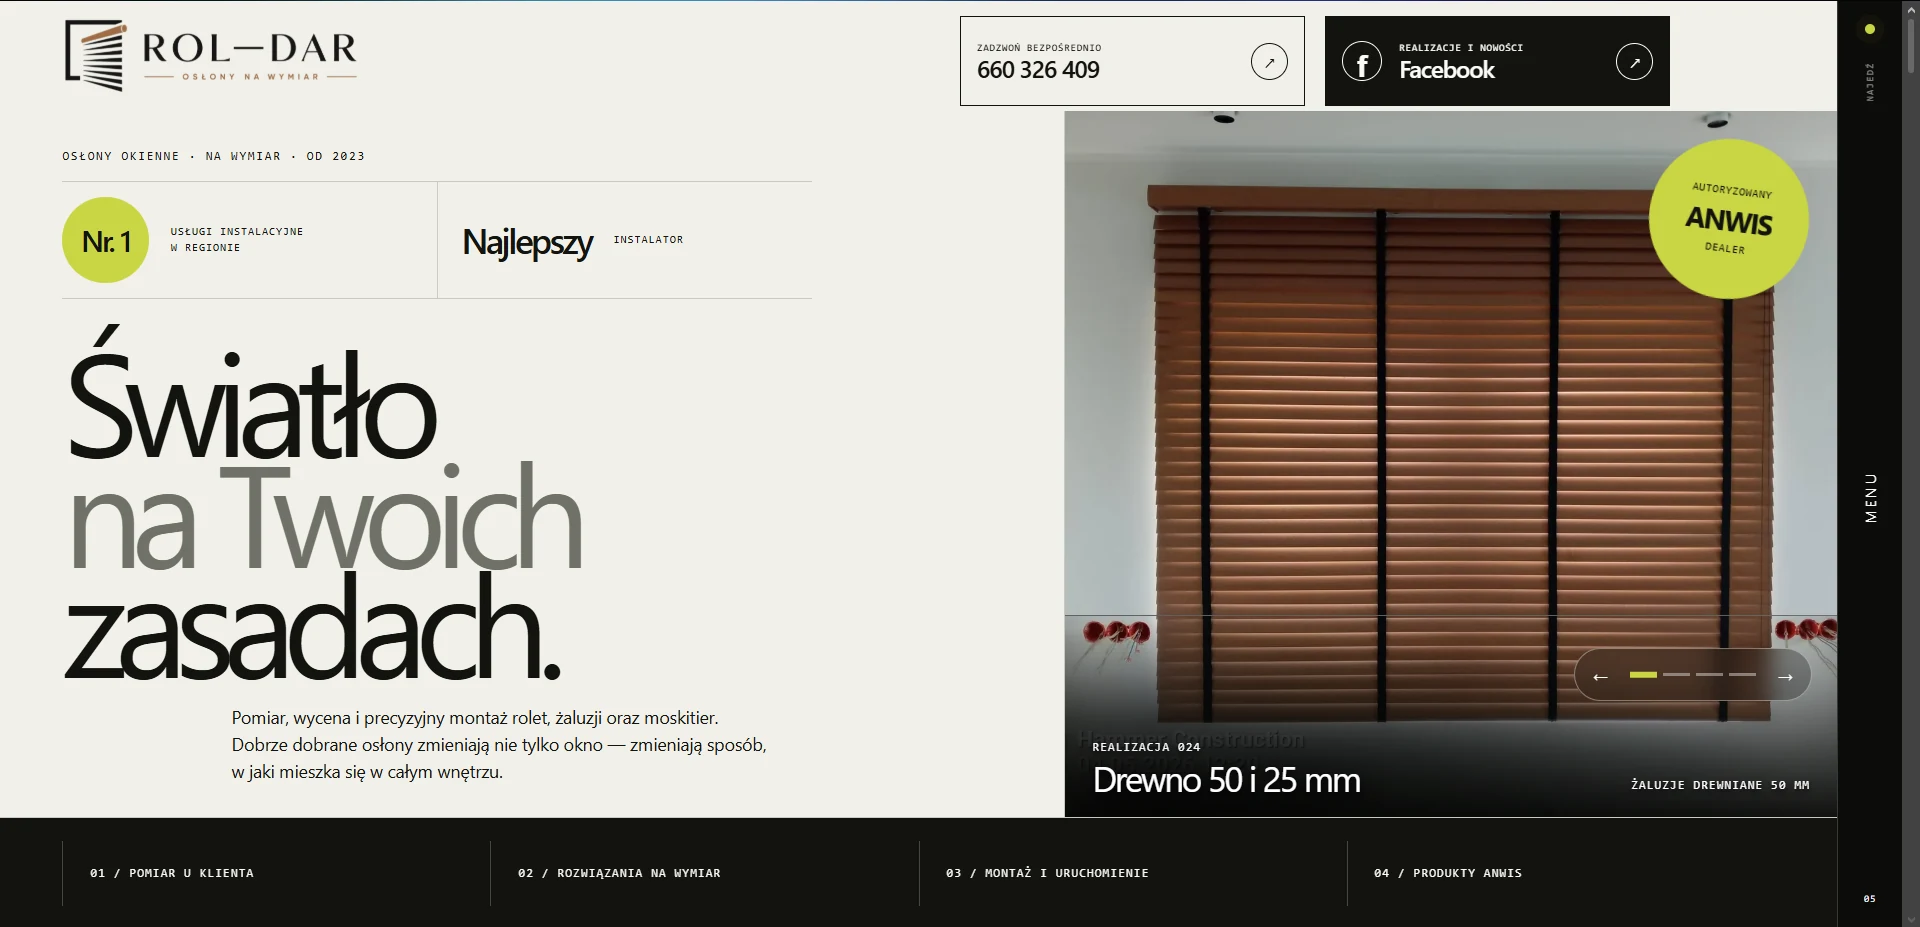Screen dimensions: 1920x927
Task: Click the "INSTALATOR" label
Action: point(648,240)
